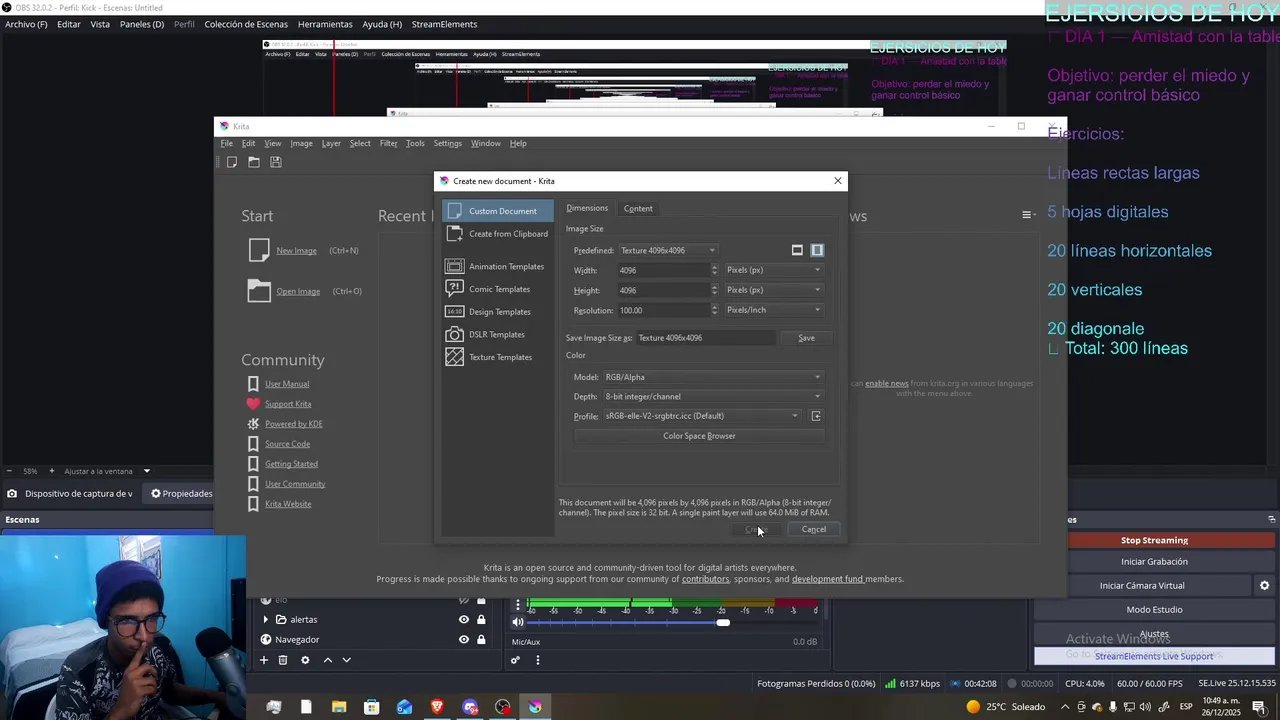Click Stop Streaming button
Screen dimensions: 1280x720
tap(1154, 540)
